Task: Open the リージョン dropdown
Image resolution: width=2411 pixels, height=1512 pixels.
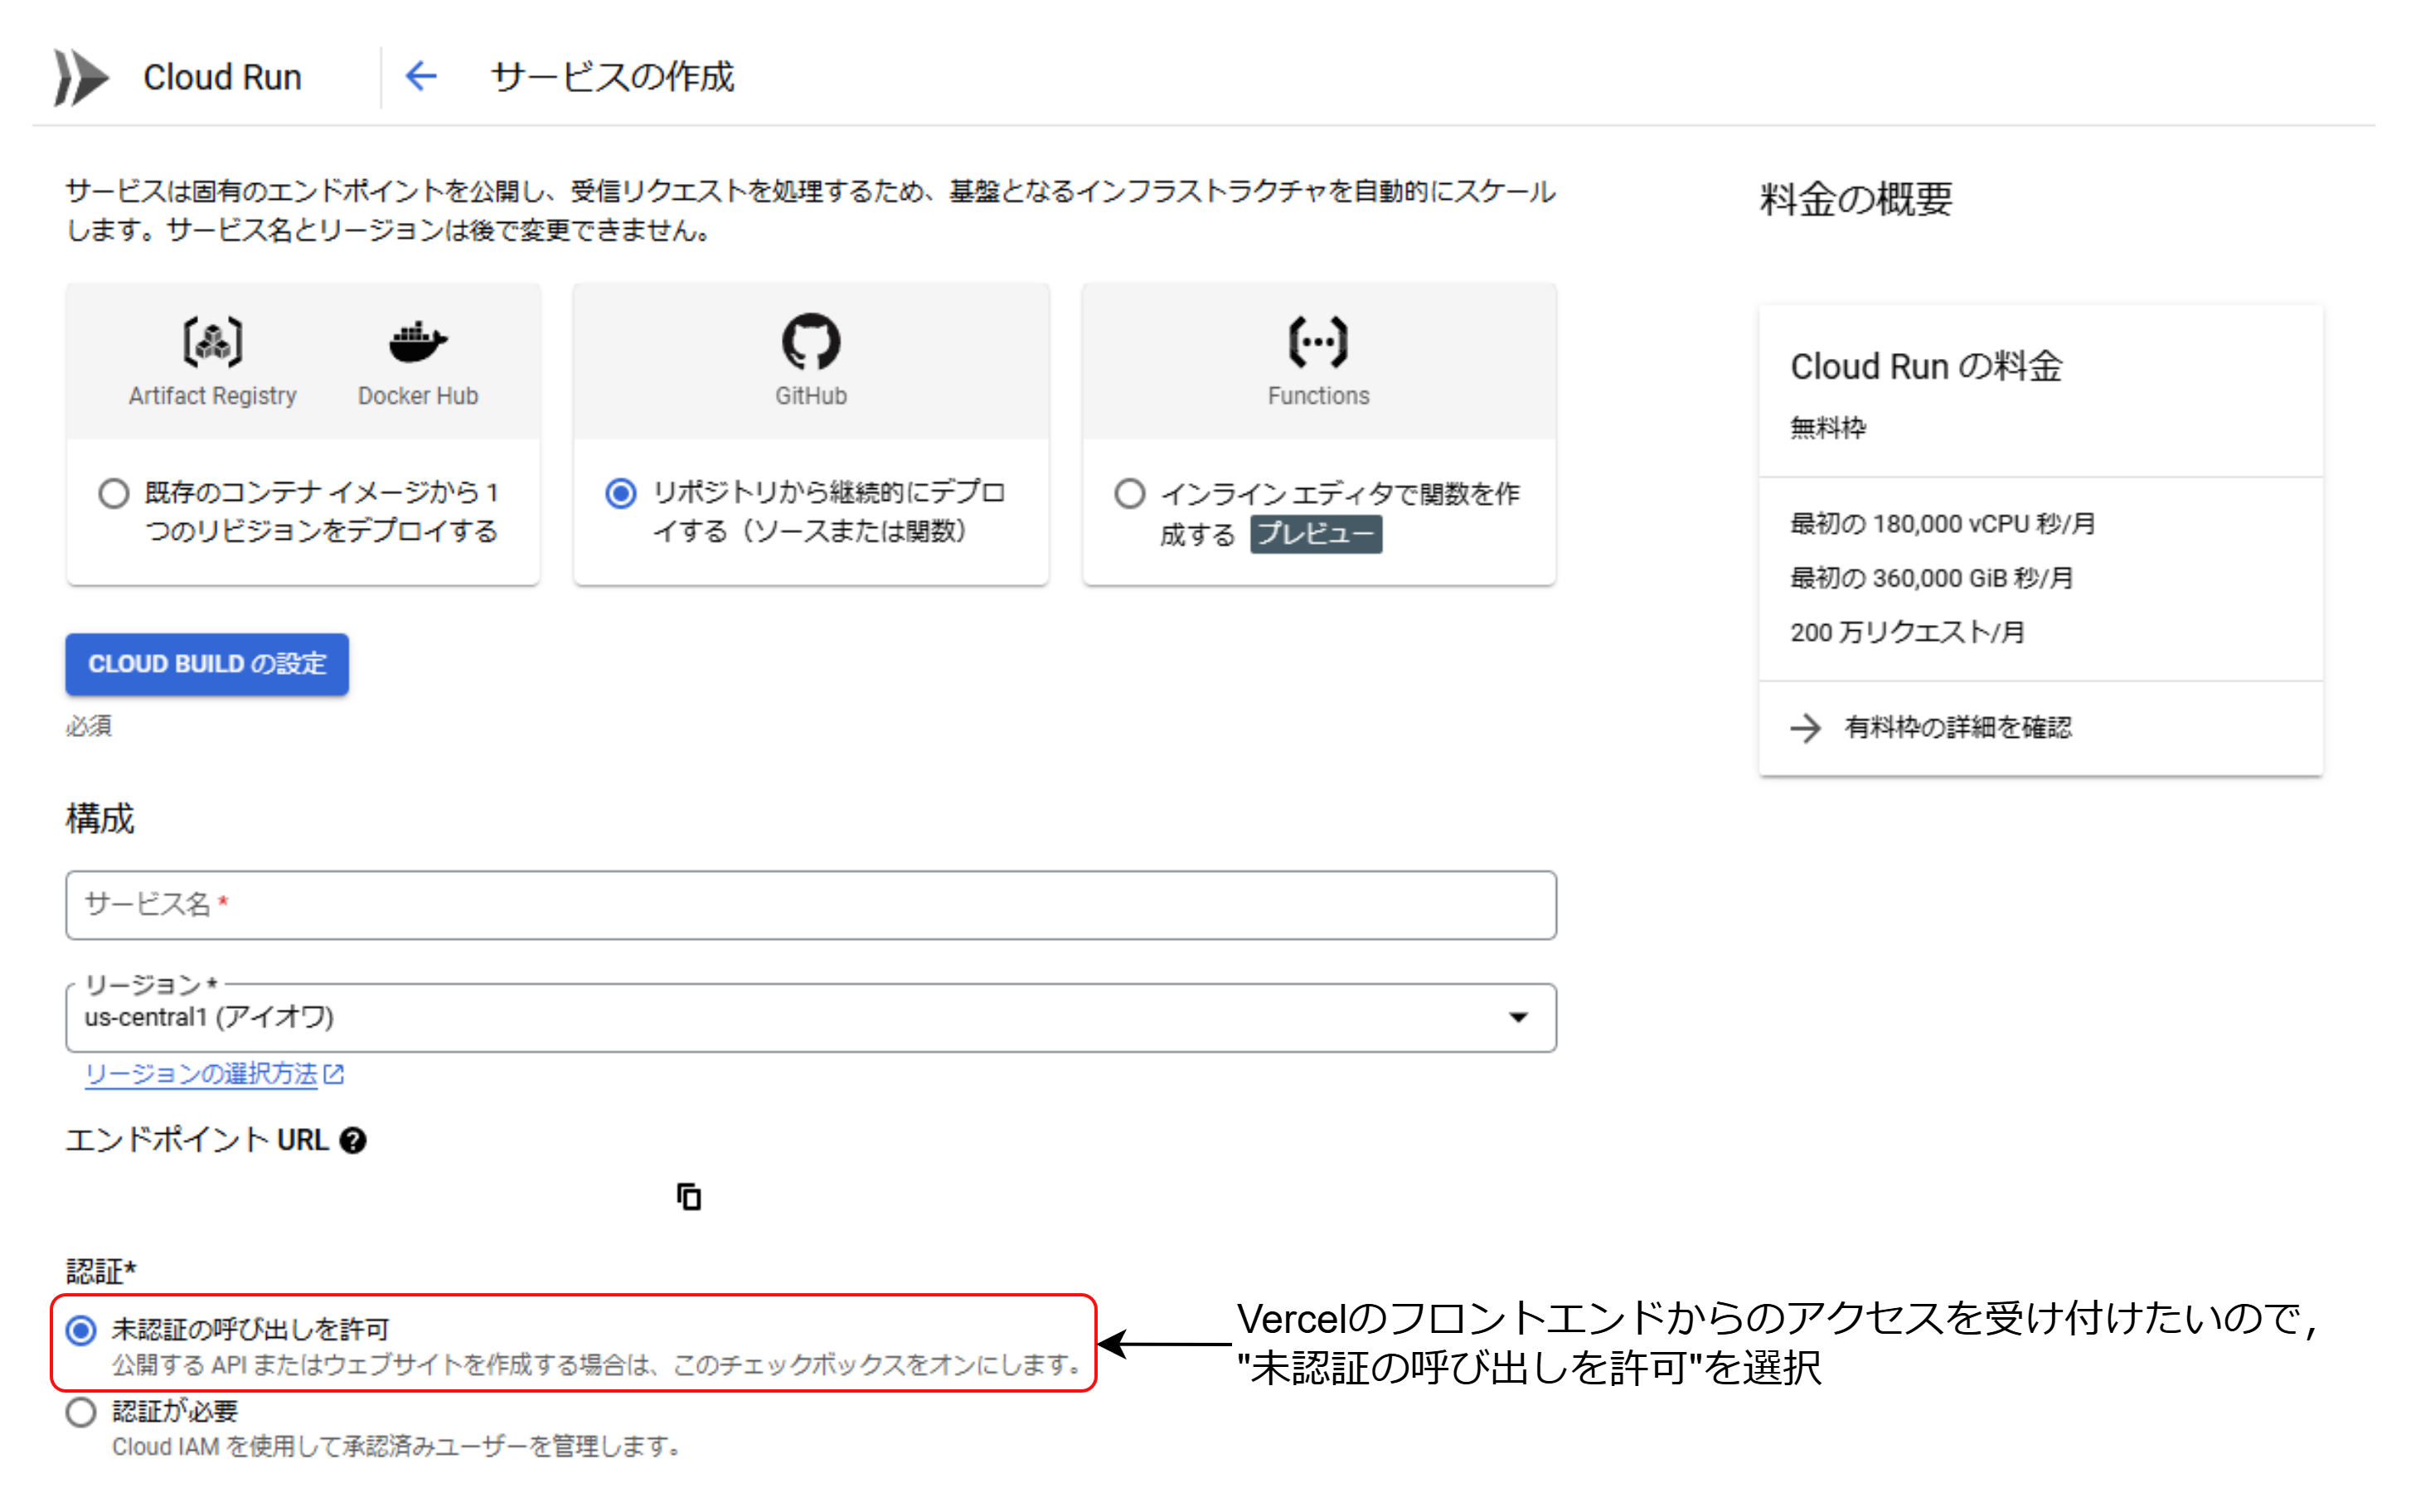Action: click(x=1519, y=1018)
